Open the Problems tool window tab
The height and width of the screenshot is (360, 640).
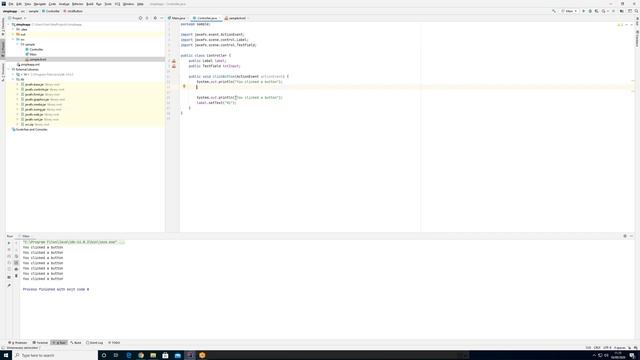[x=18, y=343]
